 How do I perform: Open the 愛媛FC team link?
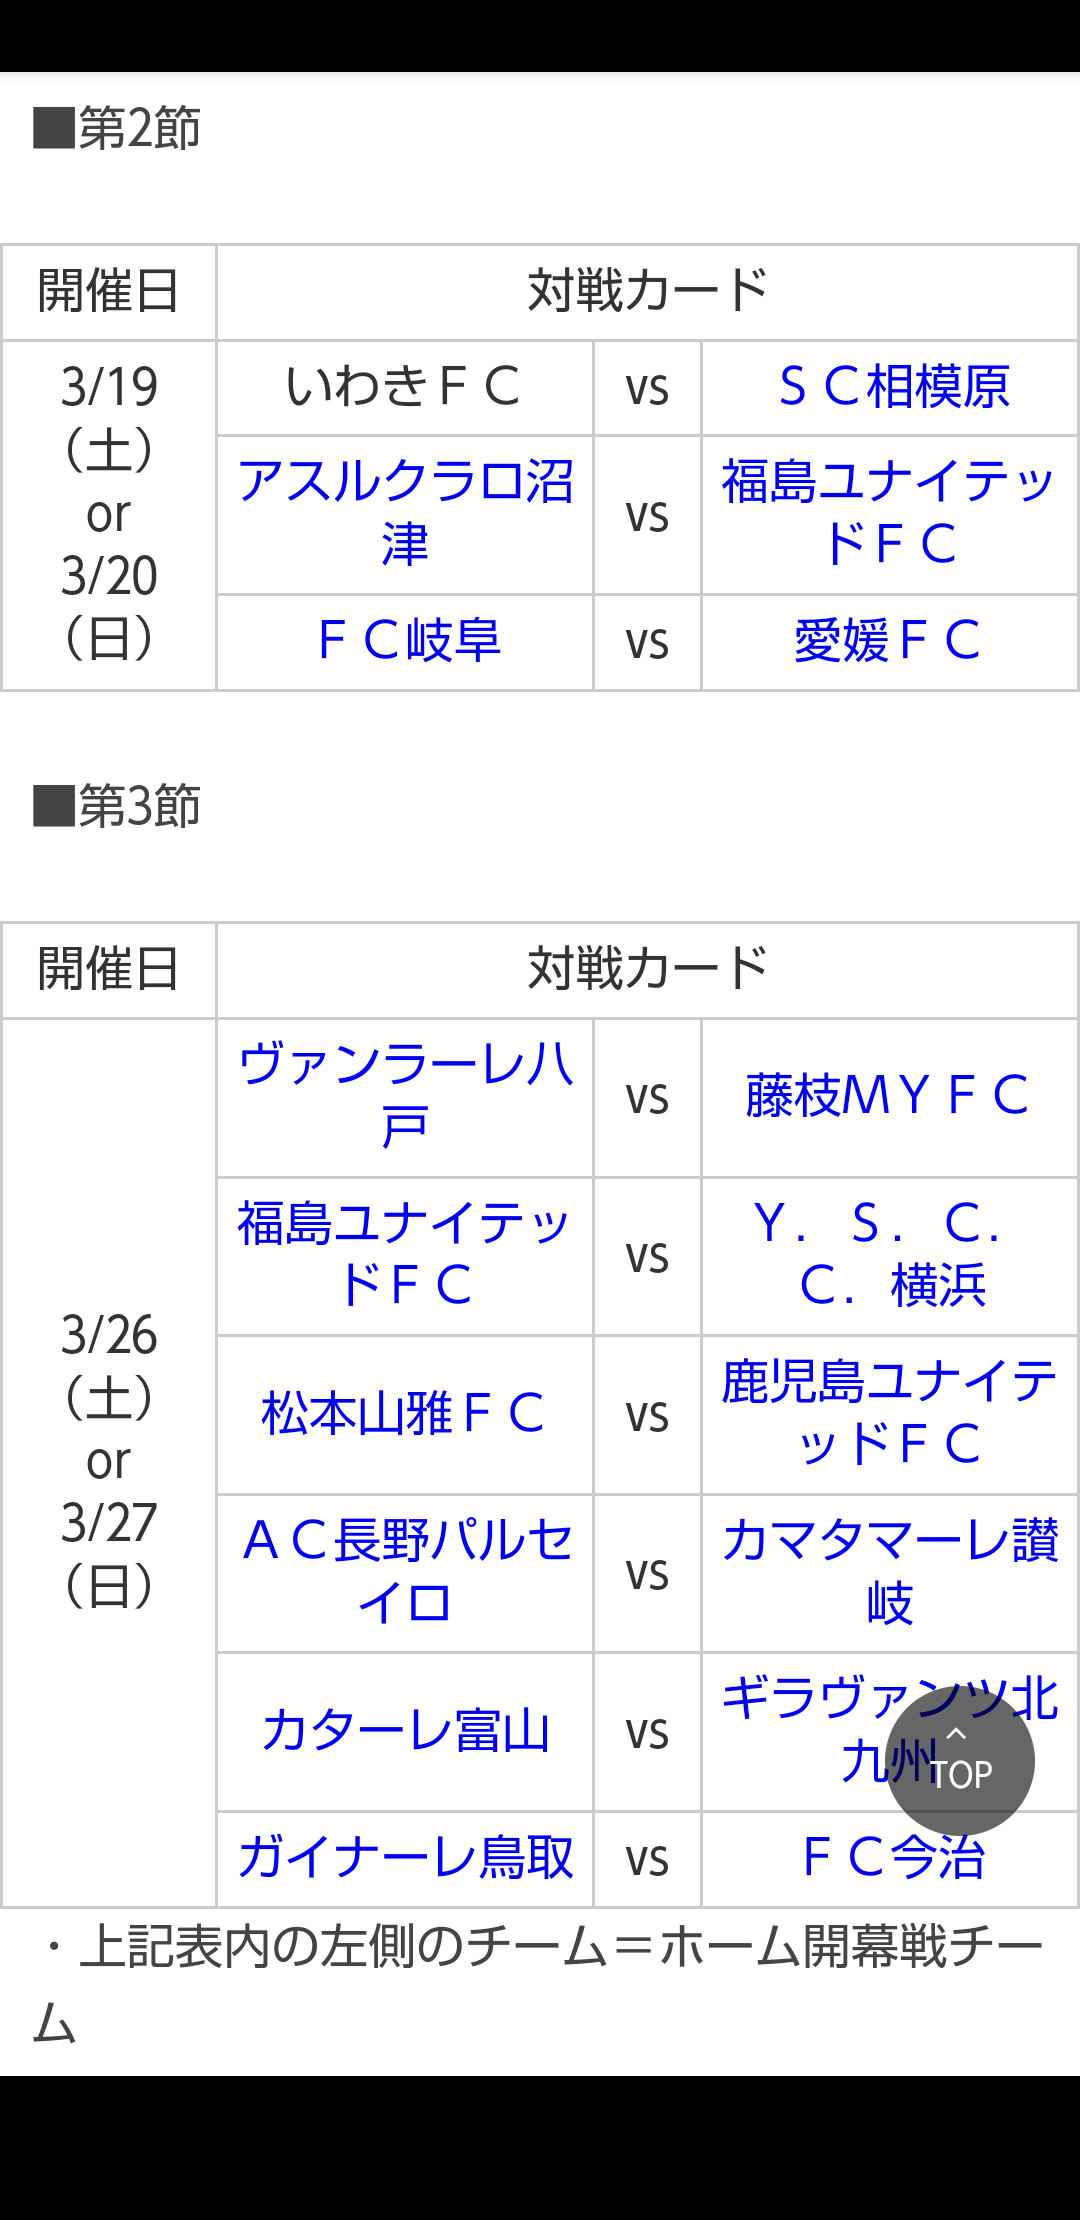point(886,641)
